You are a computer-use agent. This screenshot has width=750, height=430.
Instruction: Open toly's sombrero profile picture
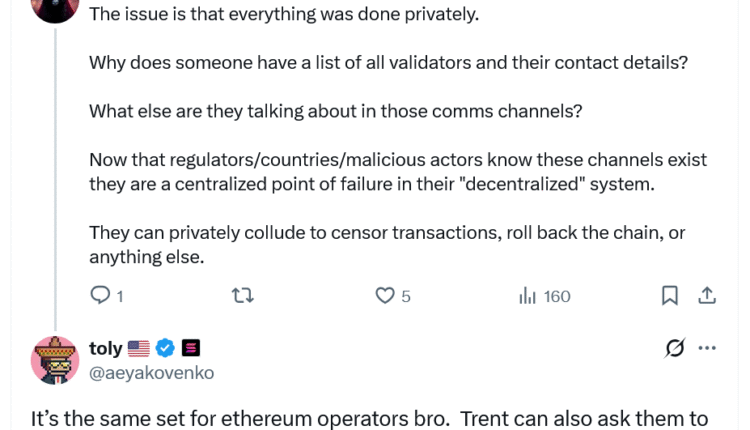55,360
